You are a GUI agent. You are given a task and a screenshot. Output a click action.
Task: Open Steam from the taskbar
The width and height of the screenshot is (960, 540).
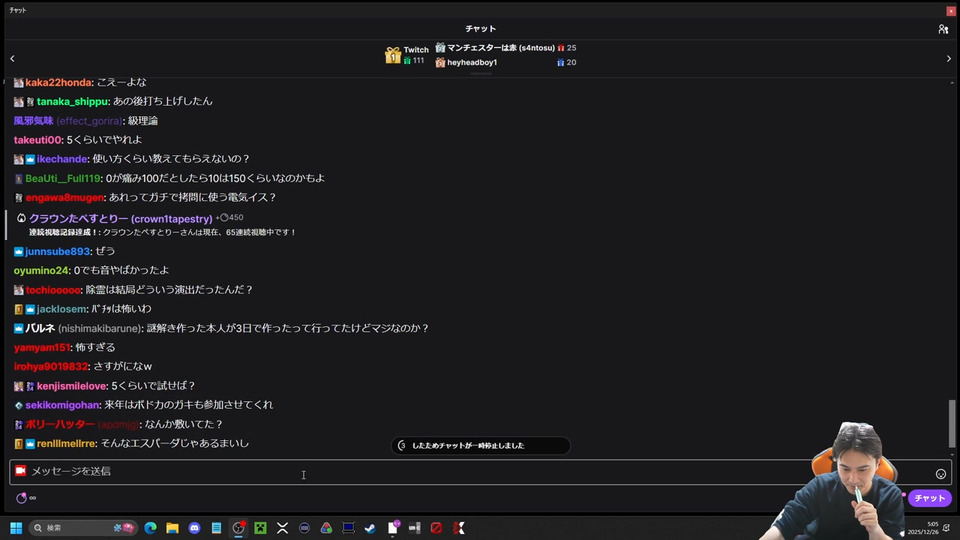[x=370, y=528]
